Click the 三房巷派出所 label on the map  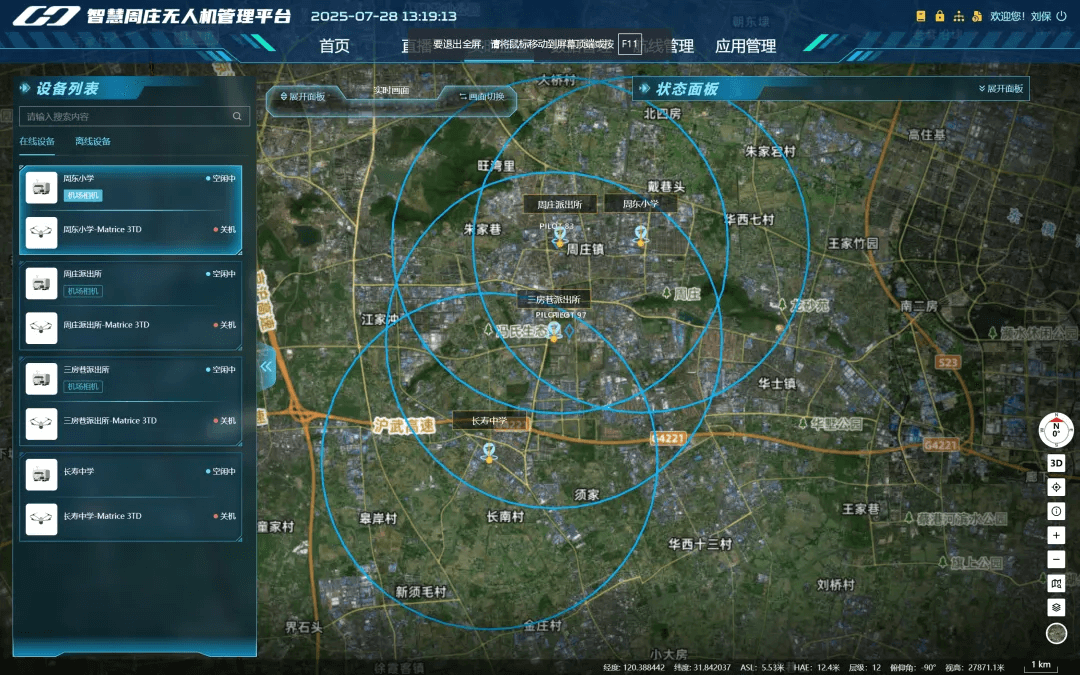coord(554,300)
